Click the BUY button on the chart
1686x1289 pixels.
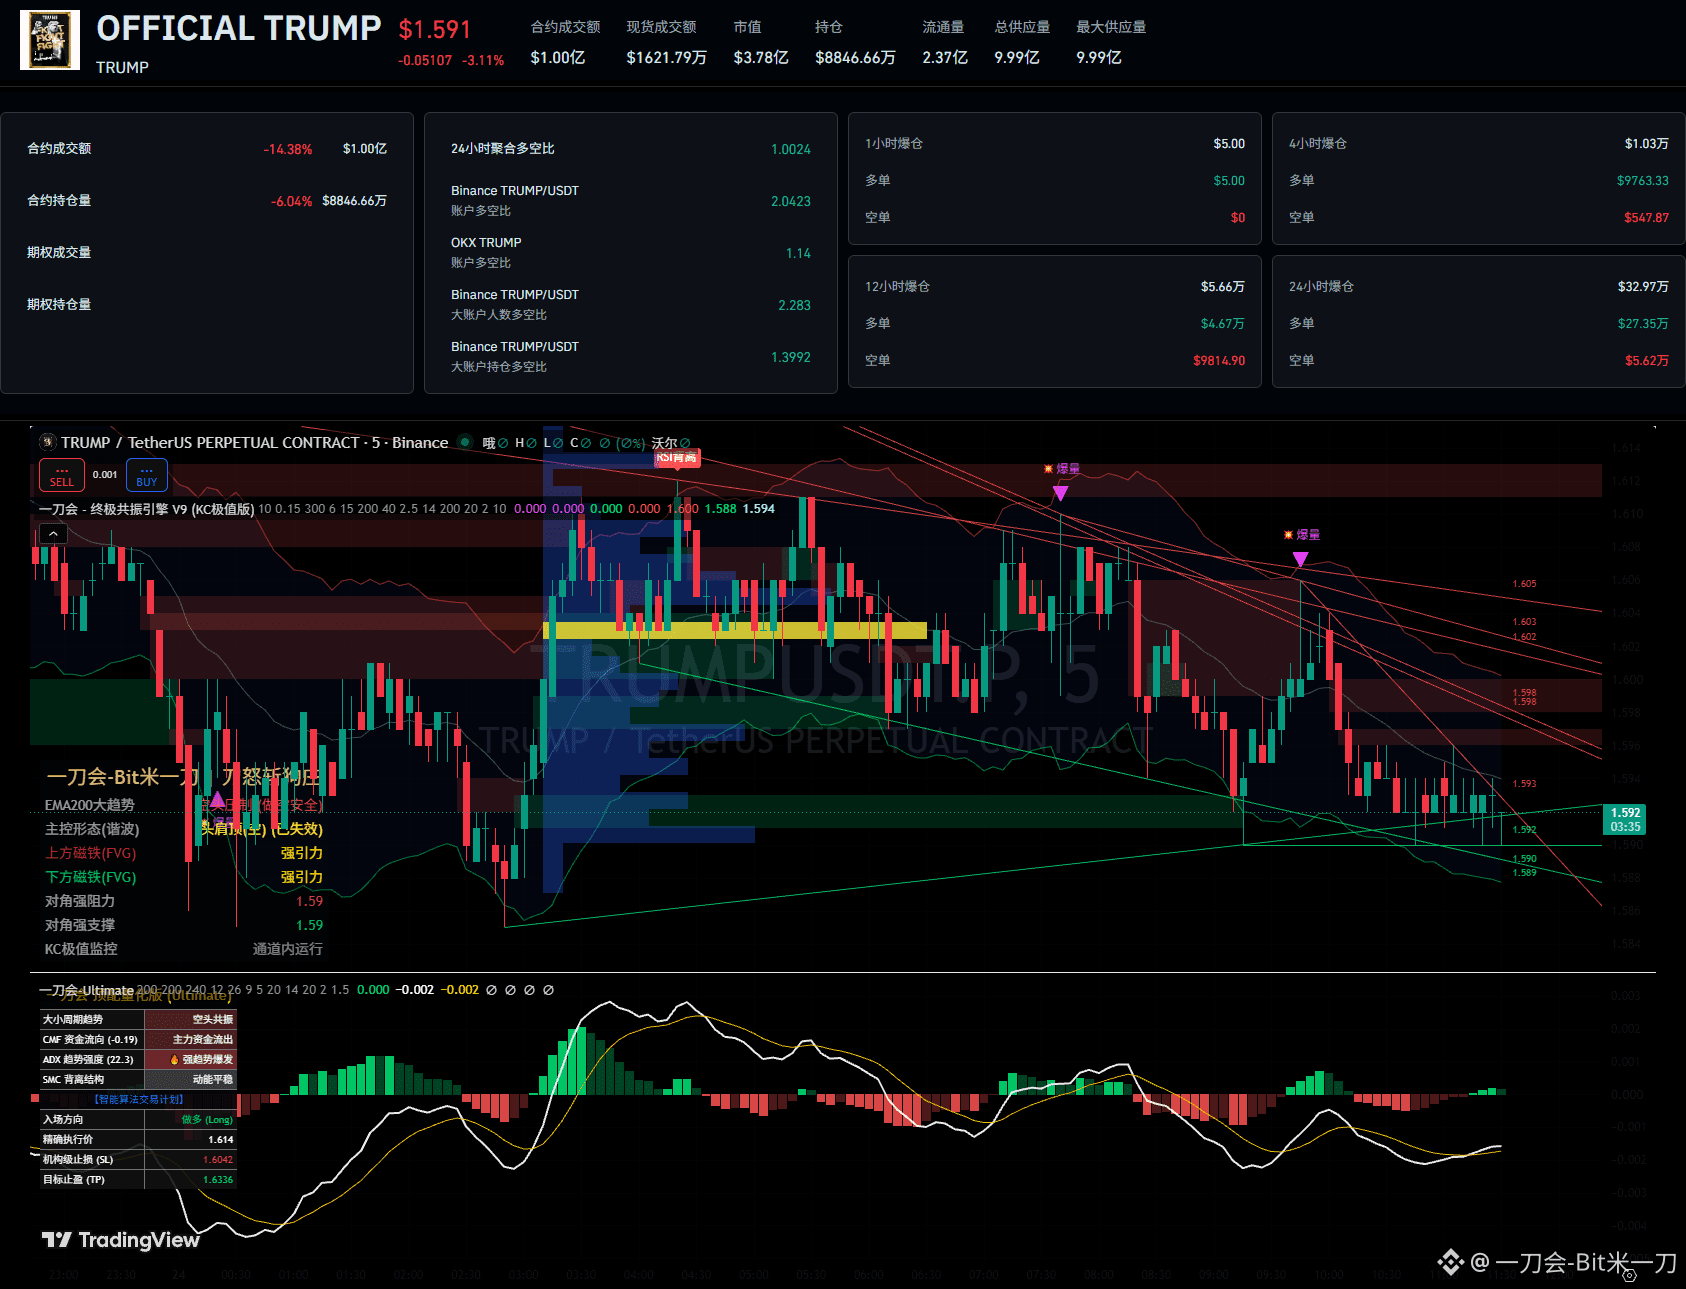tap(147, 475)
